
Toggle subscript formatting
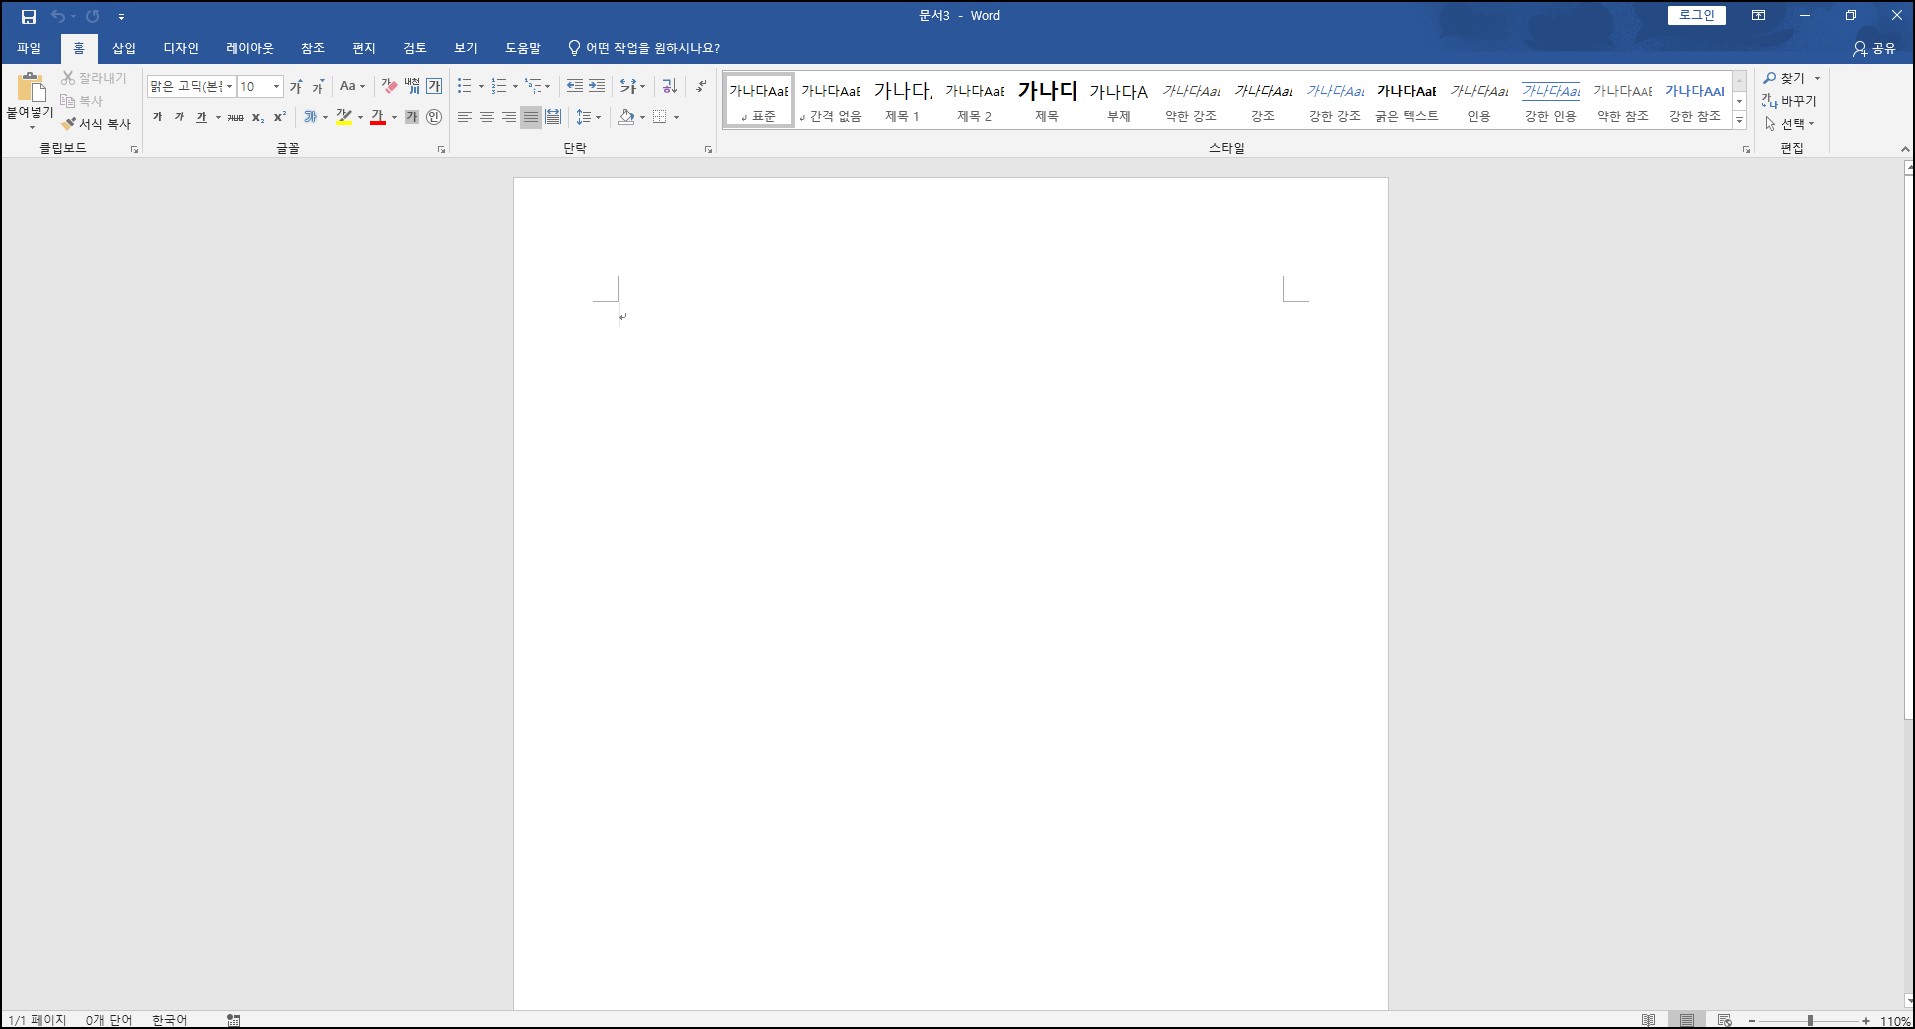pyautogui.click(x=258, y=117)
